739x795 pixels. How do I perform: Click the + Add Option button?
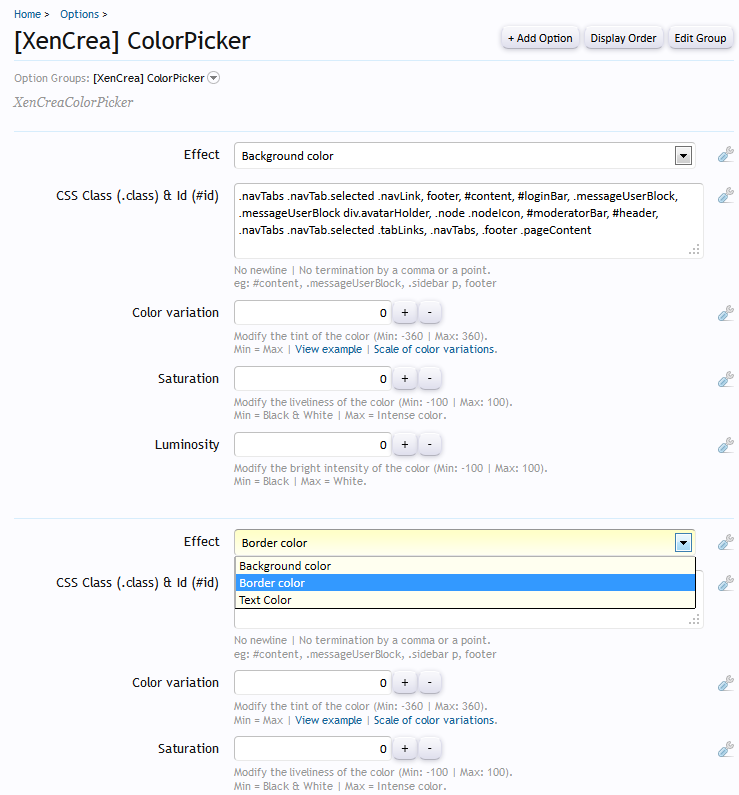(x=540, y=38)
